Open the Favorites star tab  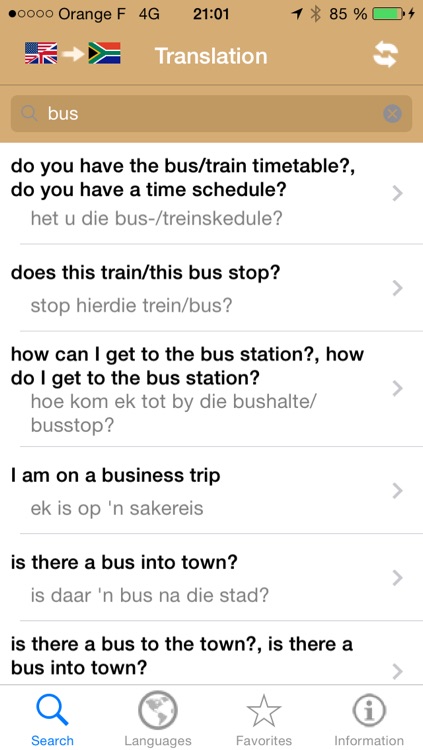(264, 718)
